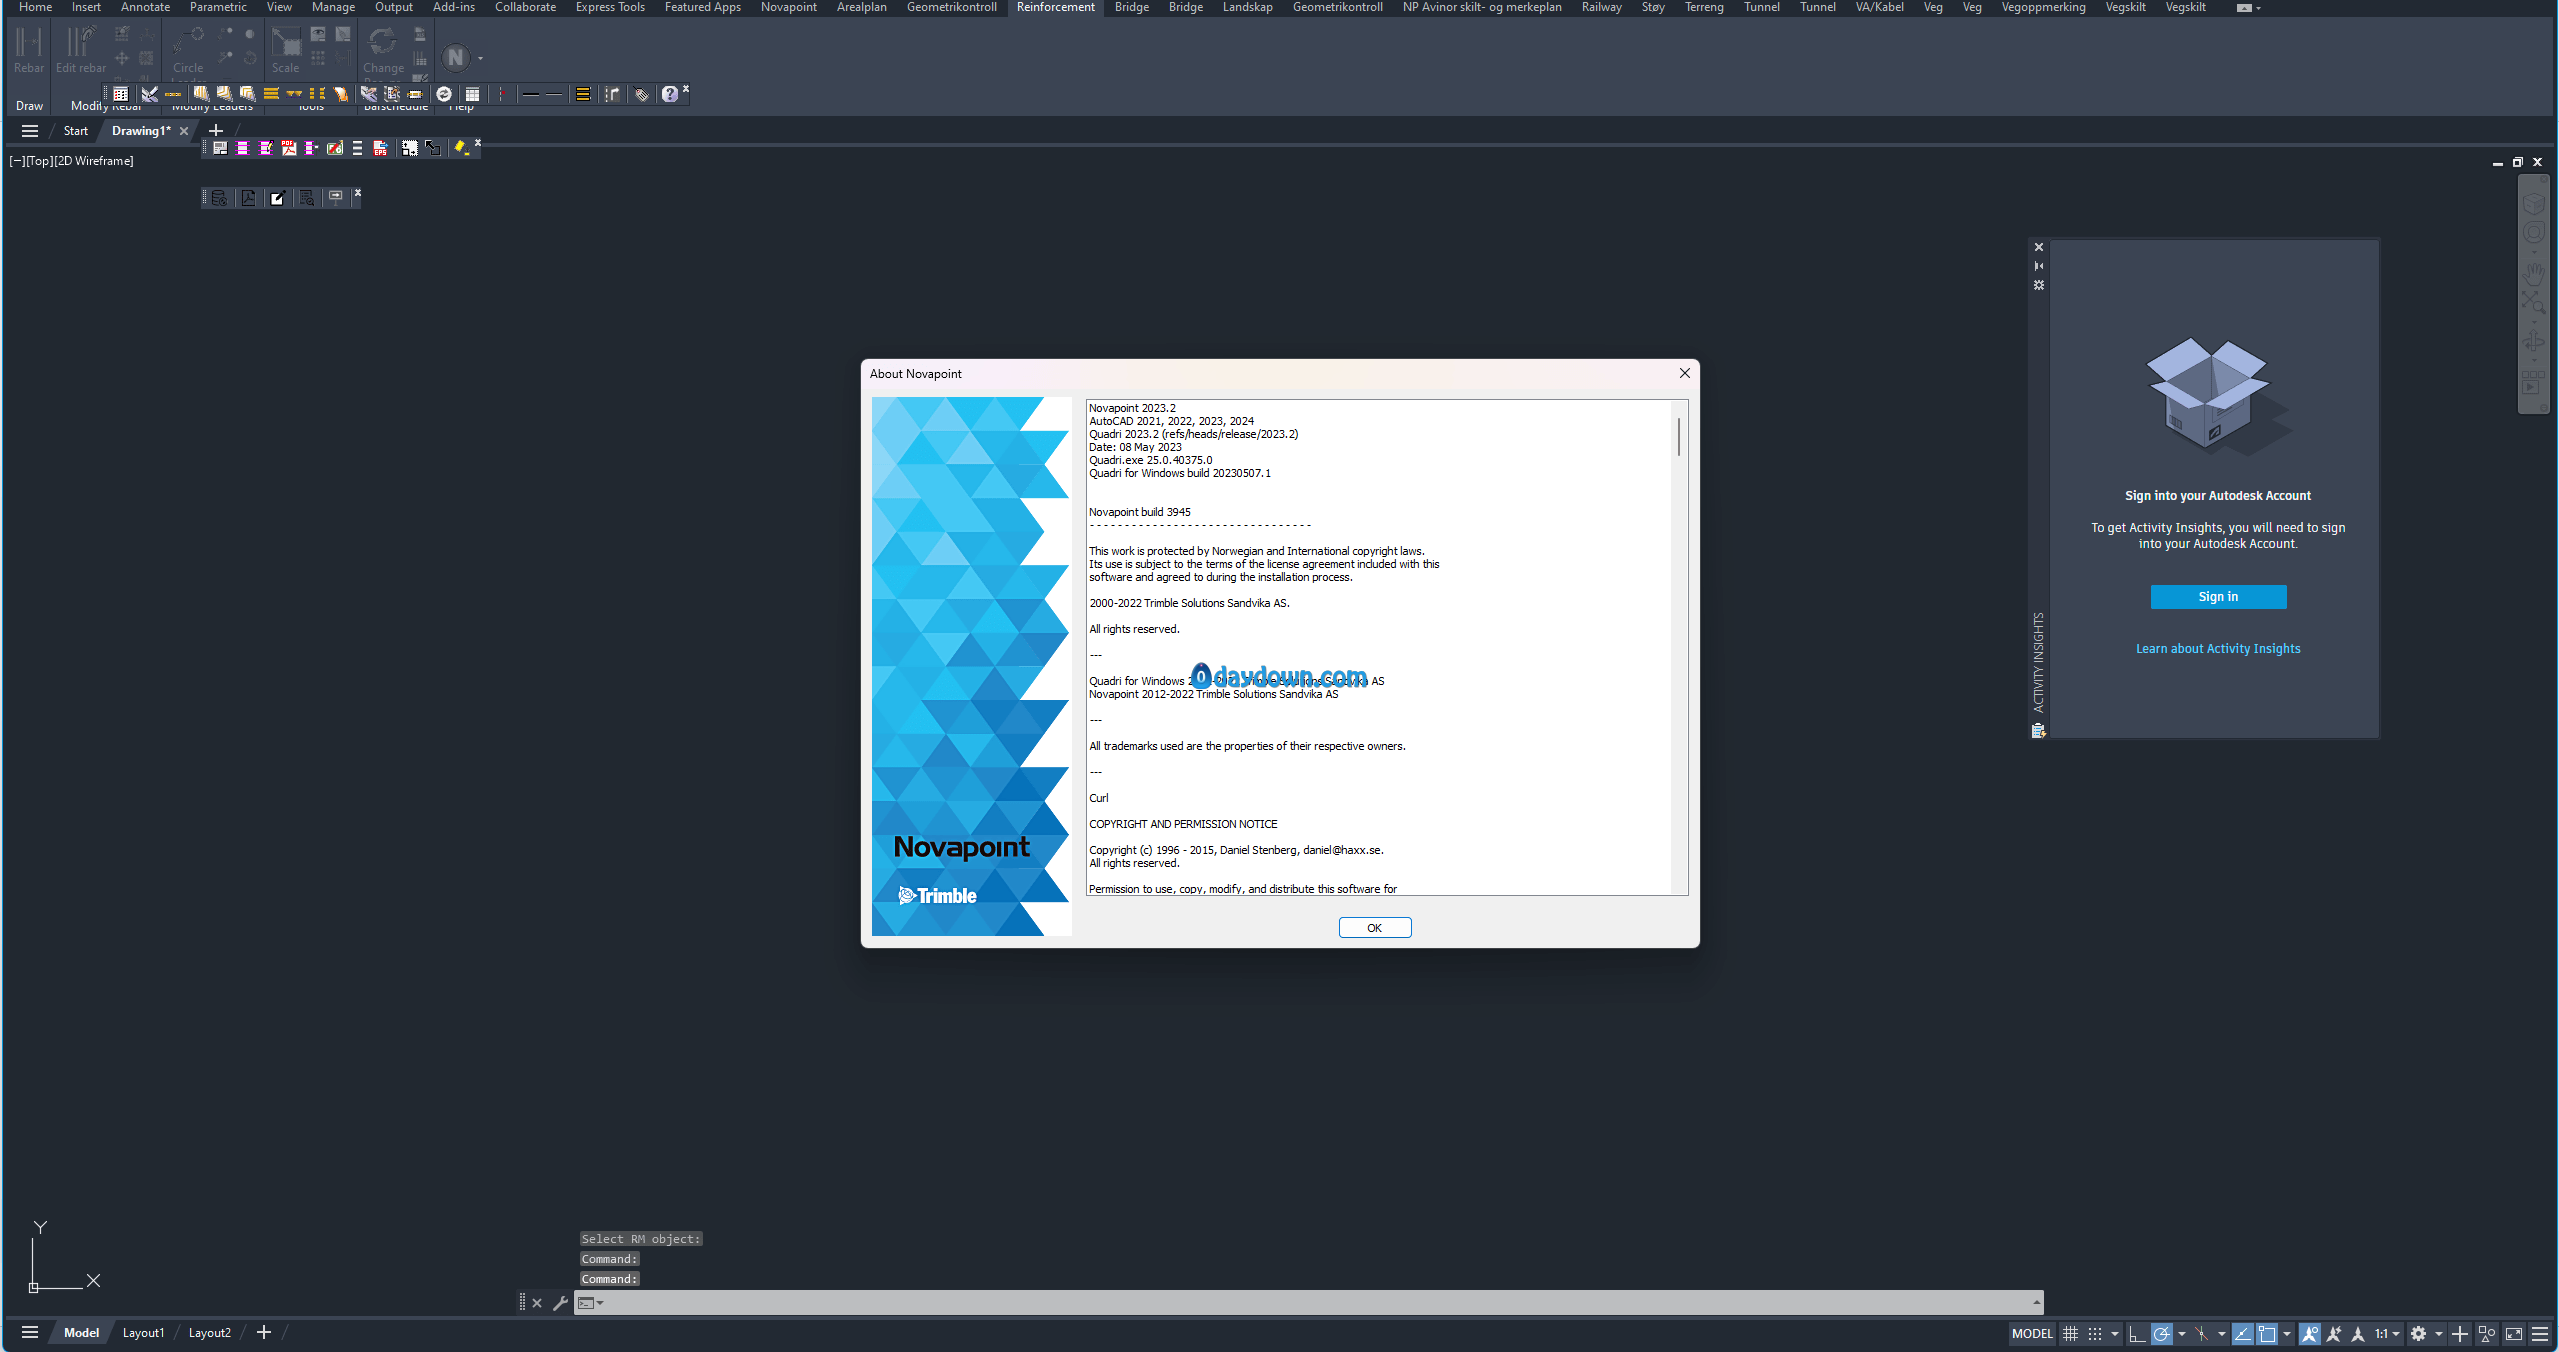Image resolution: width=2559 pixels, height=1352 pixels.
Task: Switch to the Novapoint ribbon tab
Action: tap(789, 7)
